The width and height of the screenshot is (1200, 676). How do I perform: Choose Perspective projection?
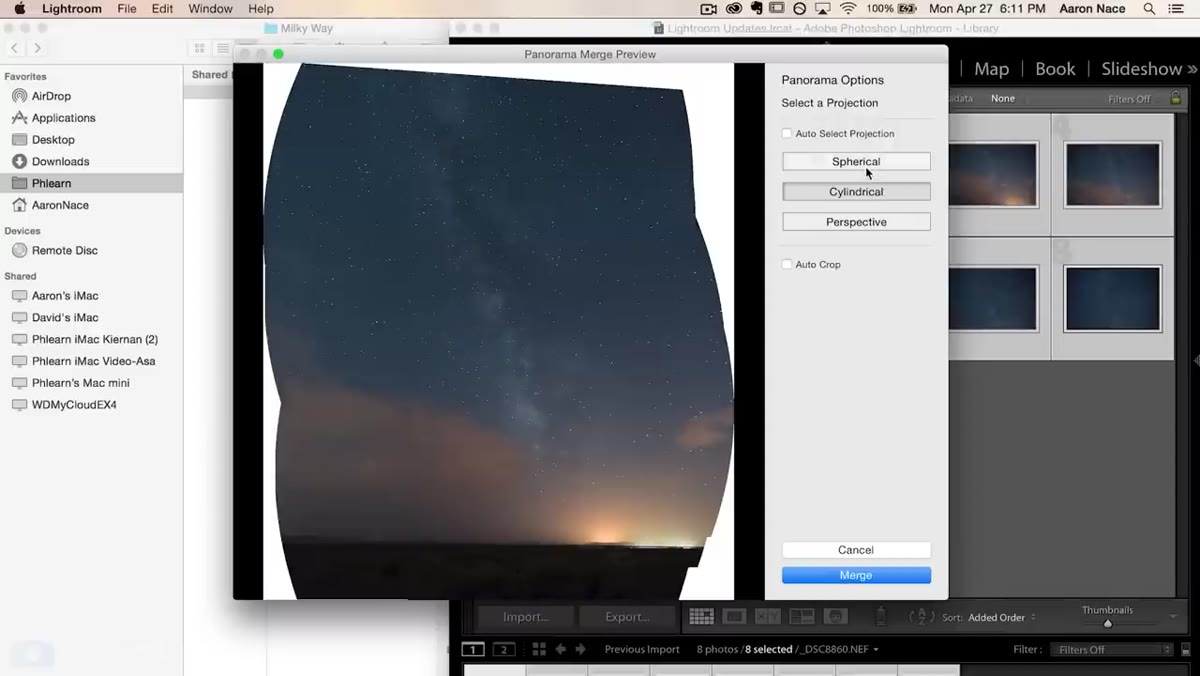[856, 222]
